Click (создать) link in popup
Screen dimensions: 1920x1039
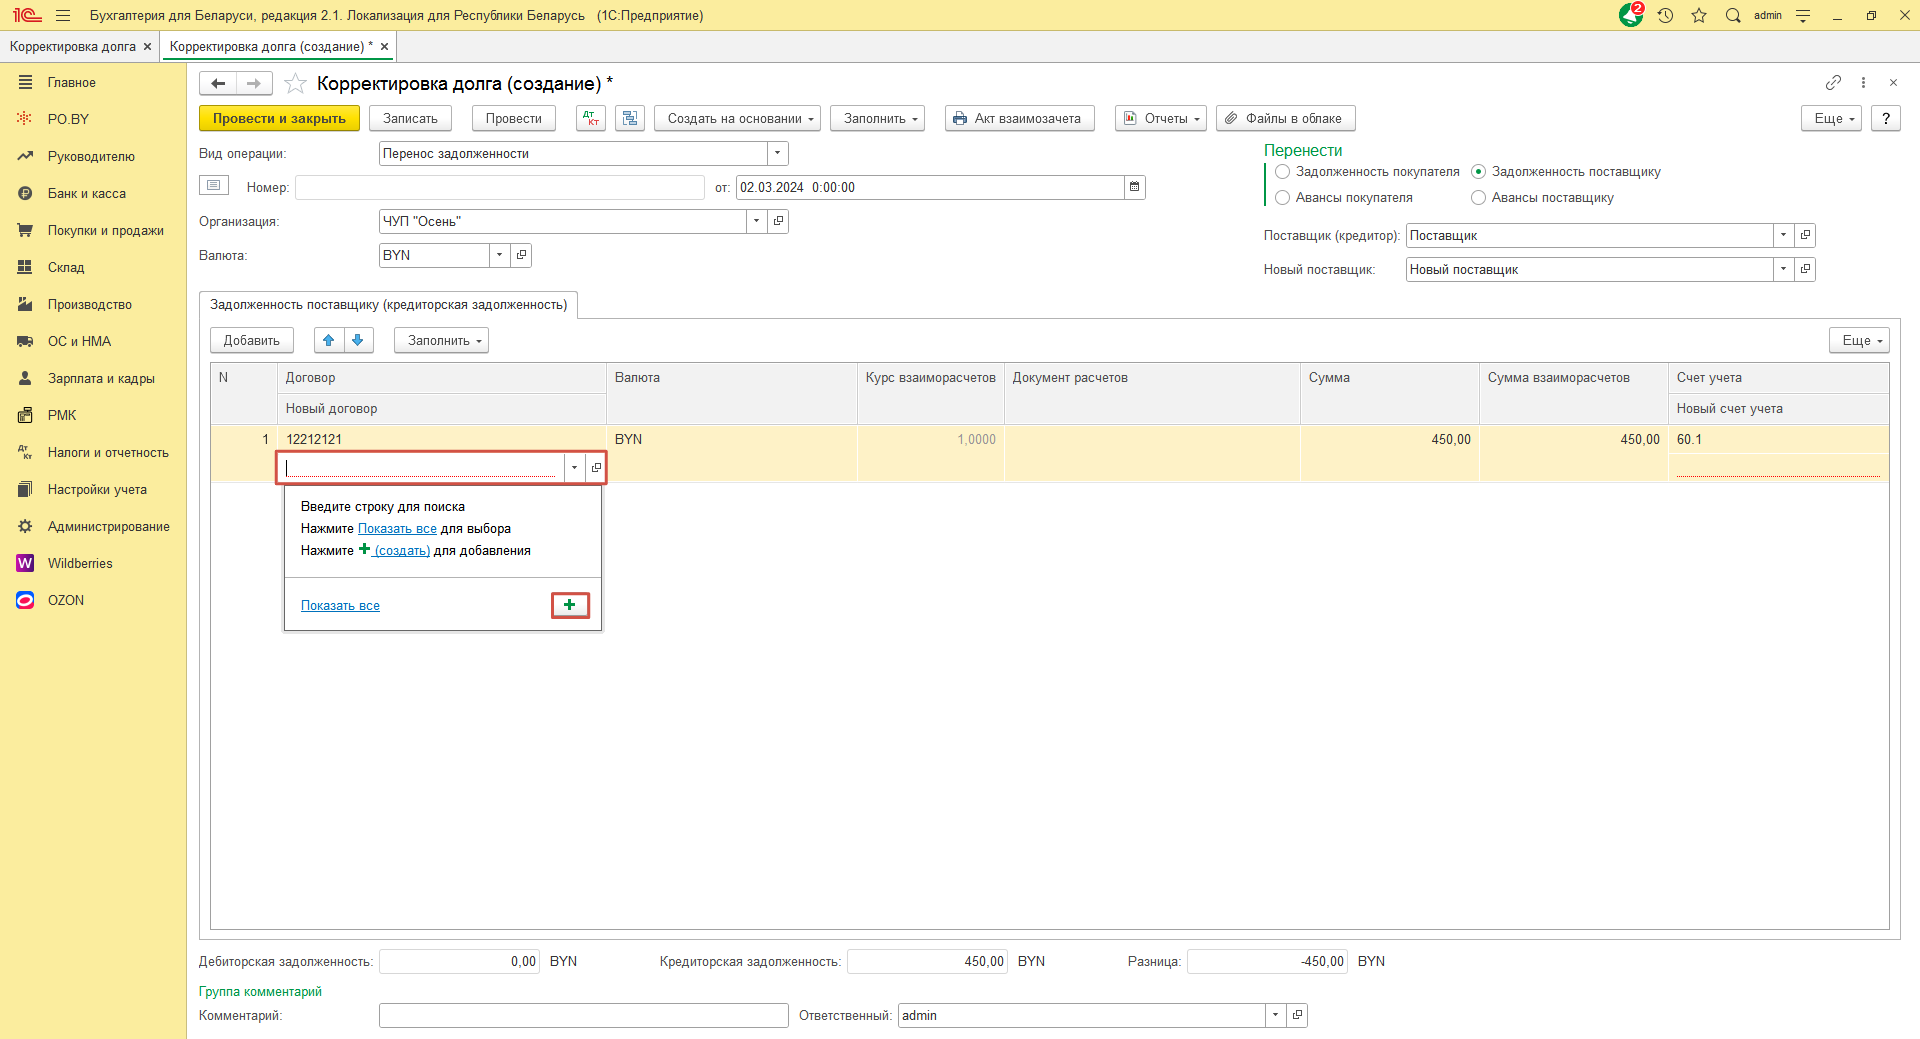coord(402,550)
